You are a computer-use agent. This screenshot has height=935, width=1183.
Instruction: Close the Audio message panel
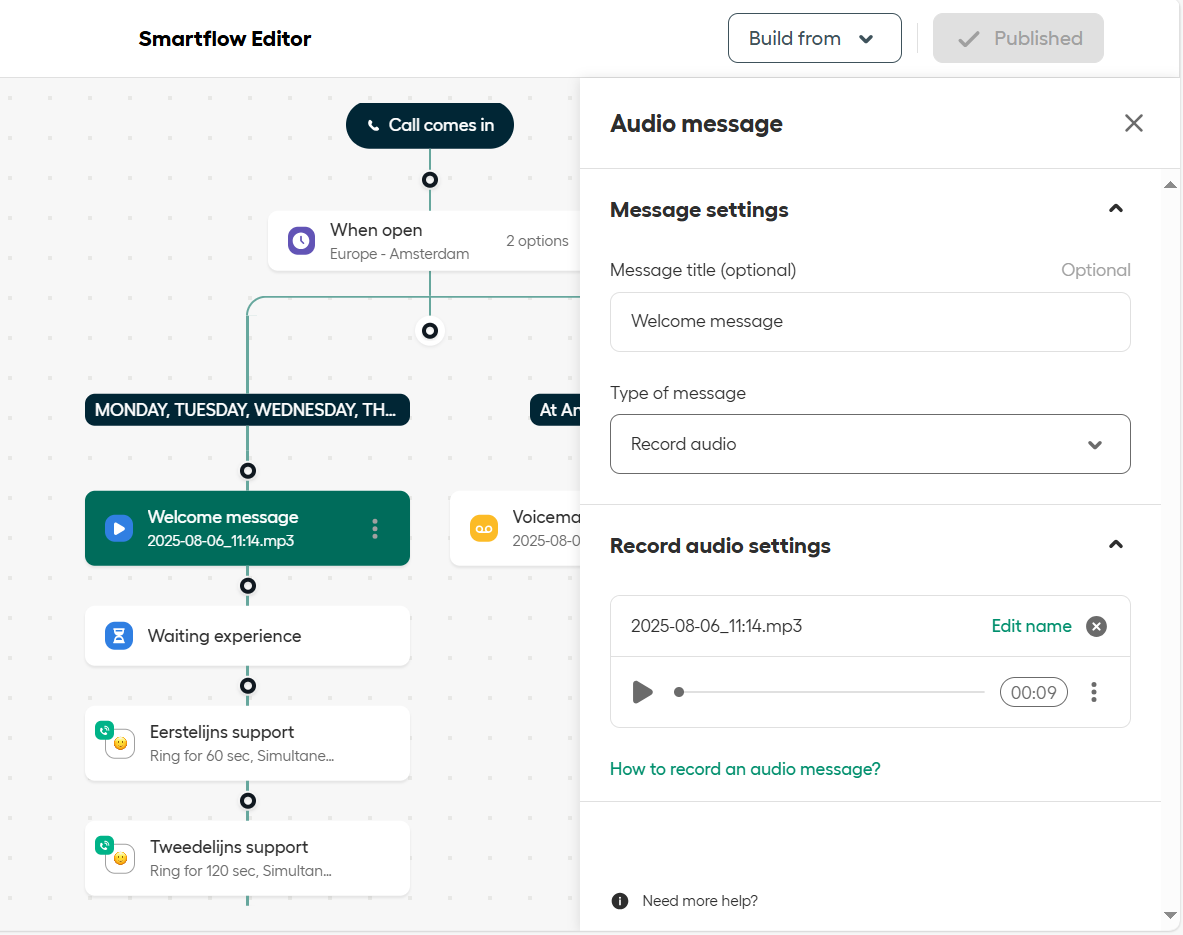(x=1133, y=123)
